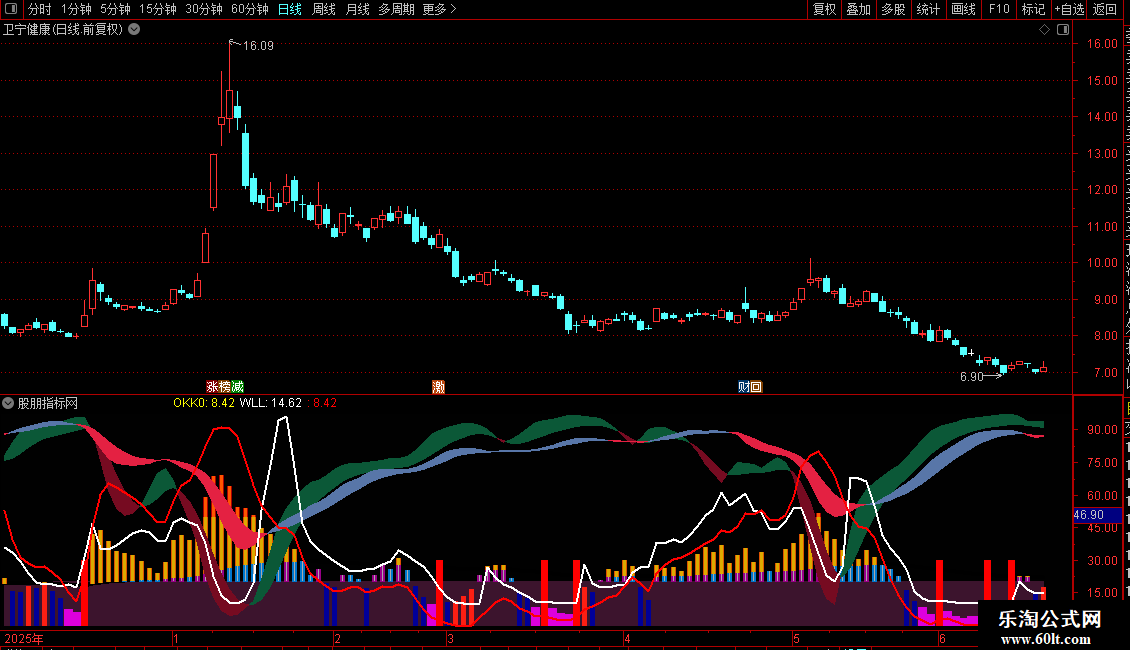Click the month 4 label on time axis
The image size is (1130, 650).
click(x=628, y=638)
